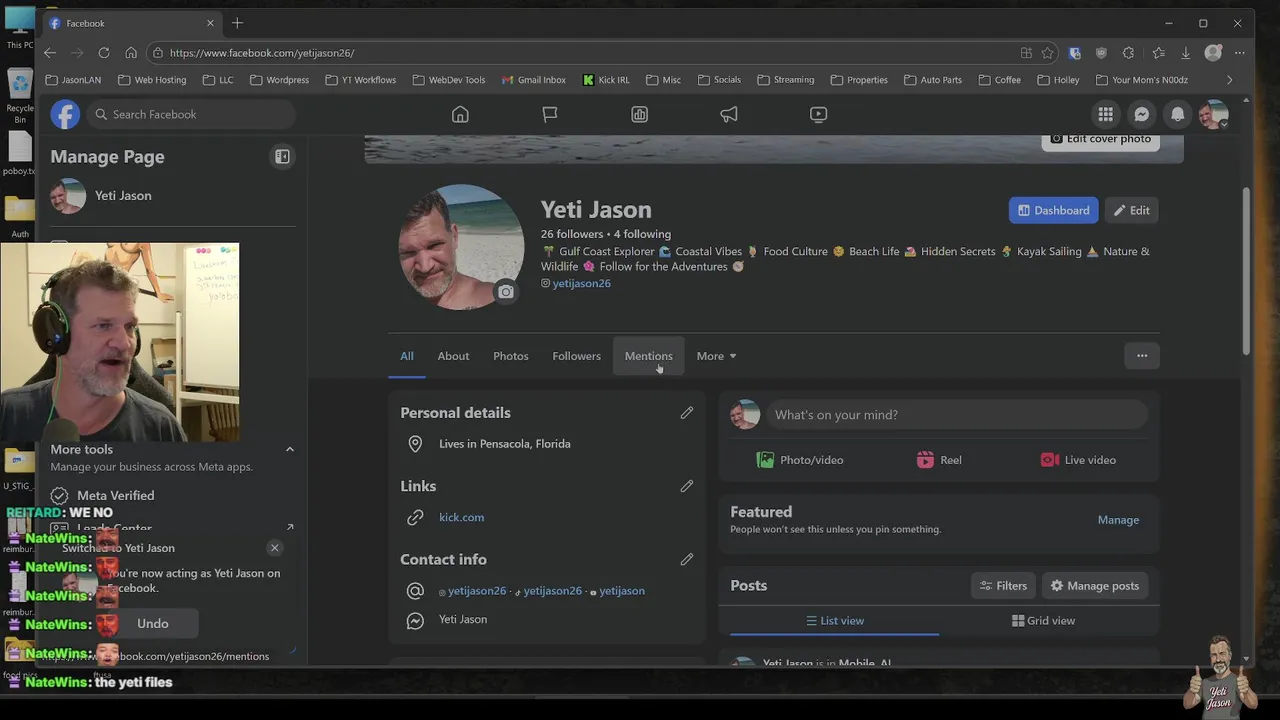
Task: Click the Facebook logo icon
Action: click(x=65, y=114)
